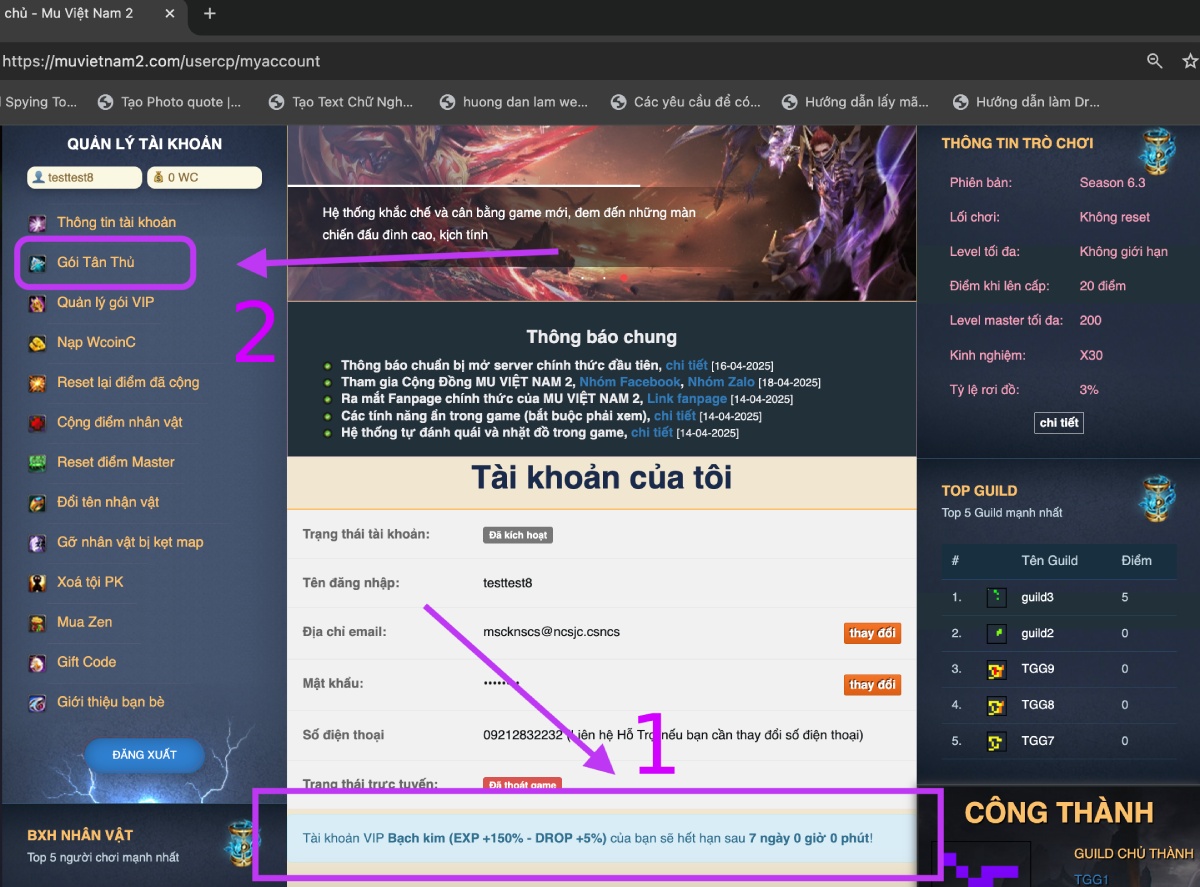Click the browser zoom magnifier icon
Viewport: 1200px width, 887px height.
pos(1154,61)
